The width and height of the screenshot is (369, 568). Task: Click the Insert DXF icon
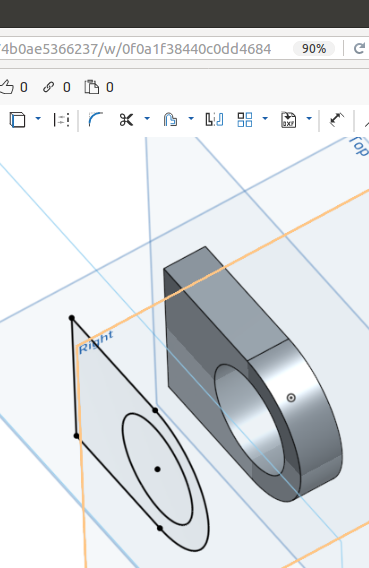289,120
